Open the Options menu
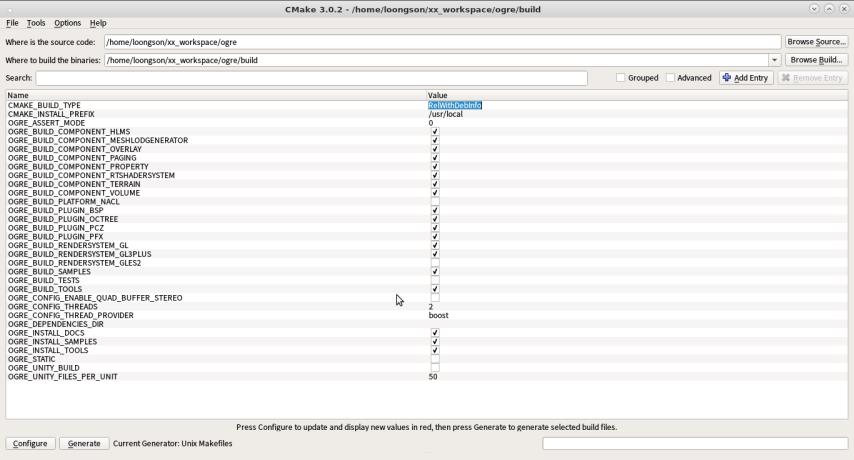This screenshot has height=460, width=854. click(68, 23)
